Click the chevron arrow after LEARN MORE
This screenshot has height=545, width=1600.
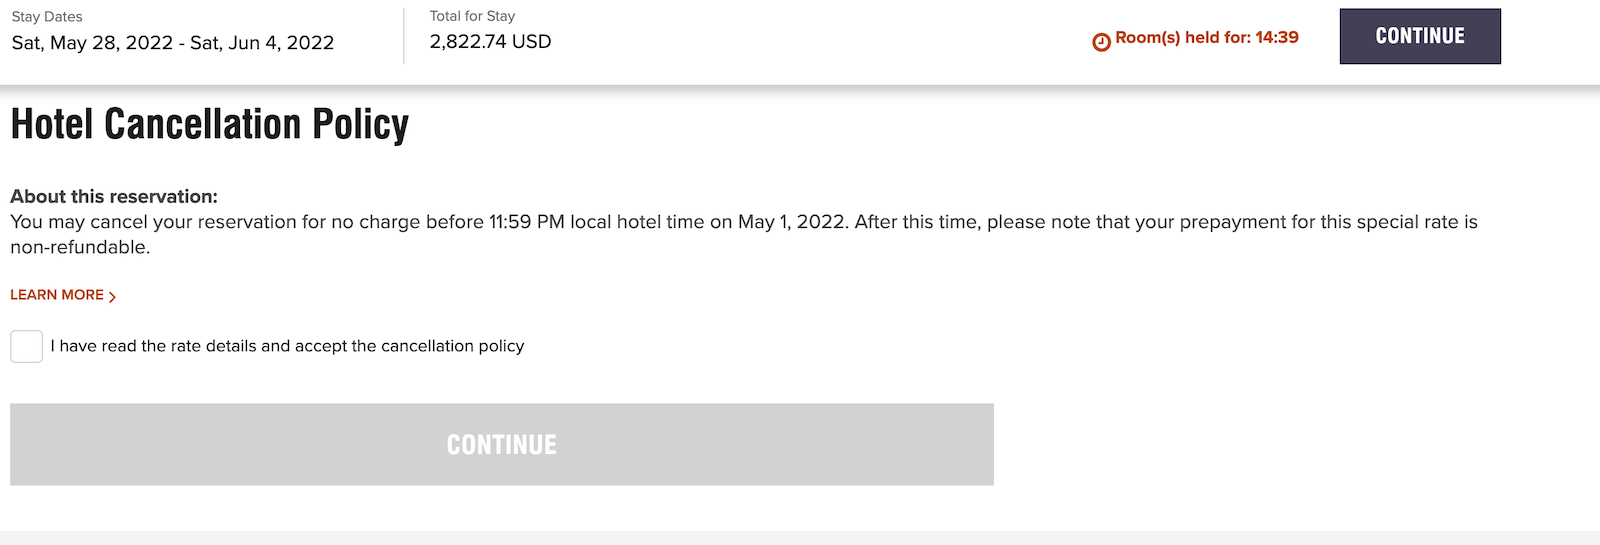point(112,297)
